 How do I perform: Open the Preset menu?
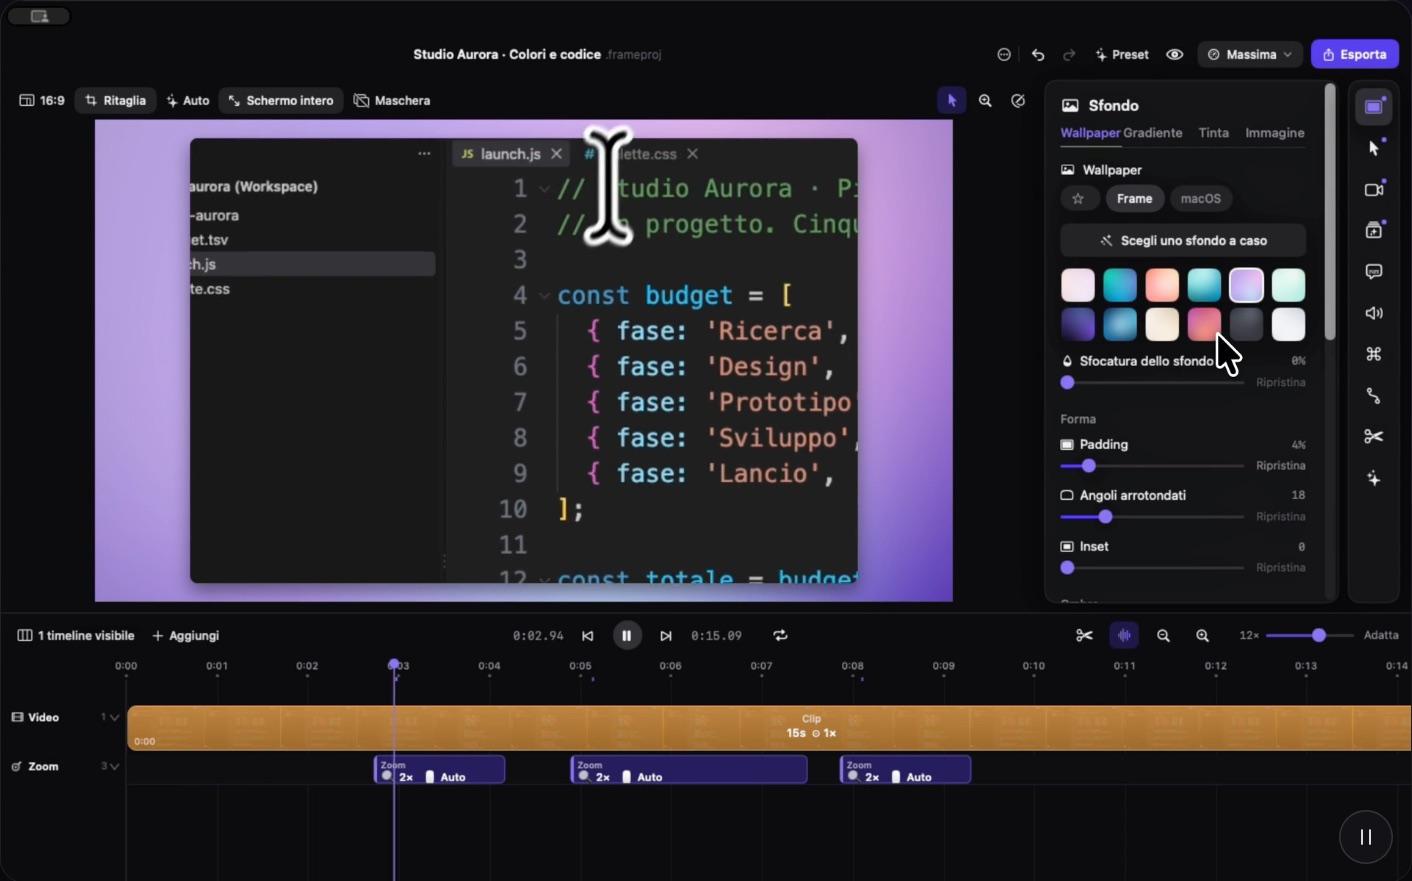1122,55
